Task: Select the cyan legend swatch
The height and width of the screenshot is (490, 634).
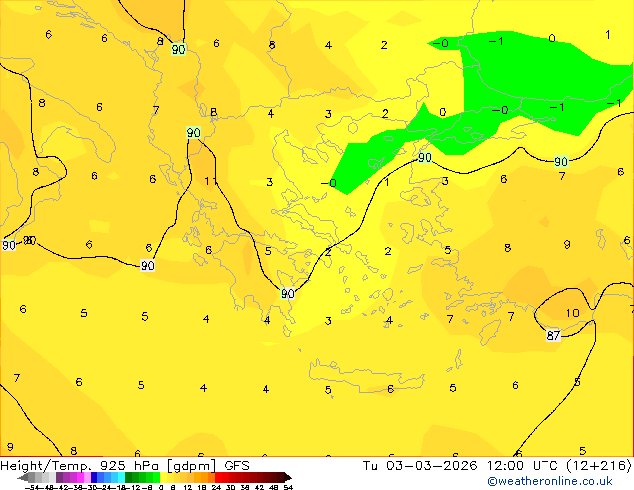Action: coord(121,477)
